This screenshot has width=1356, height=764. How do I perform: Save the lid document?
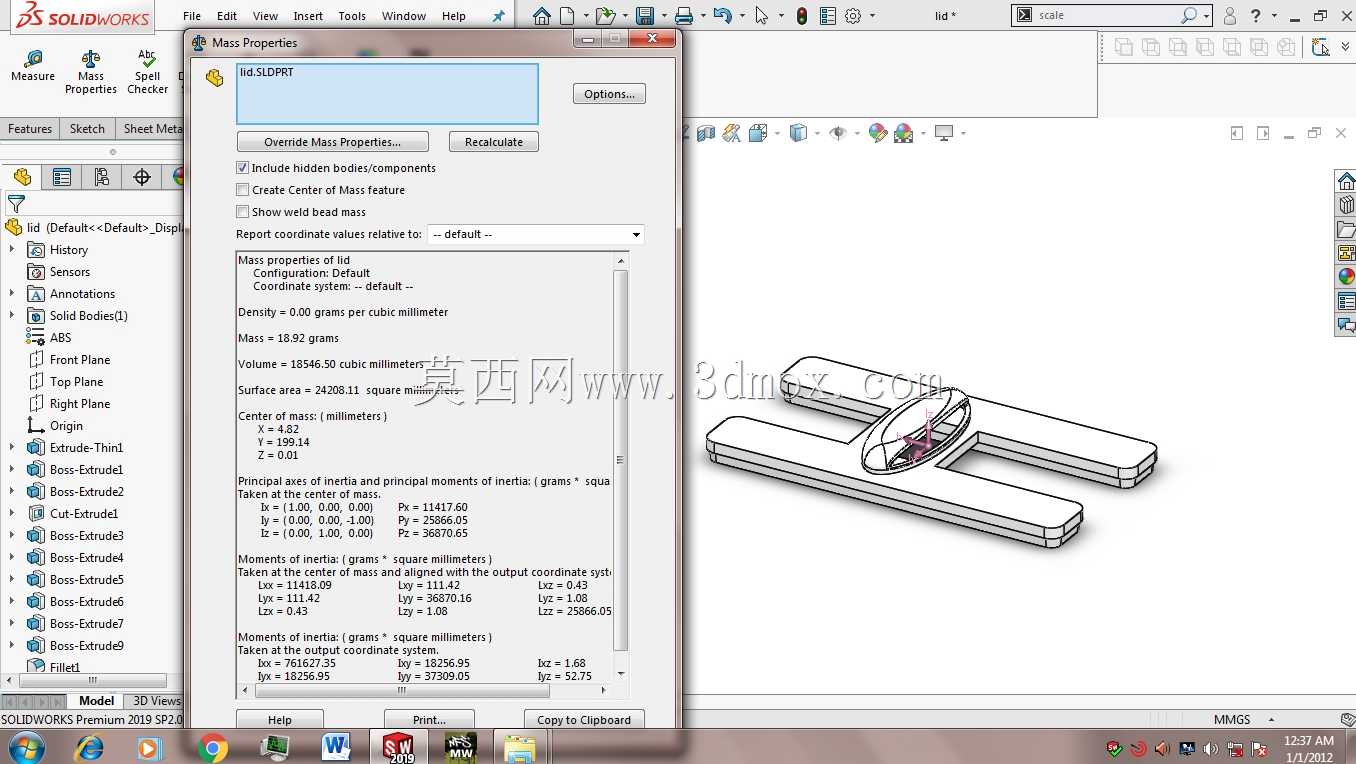(x=645, y=16)
